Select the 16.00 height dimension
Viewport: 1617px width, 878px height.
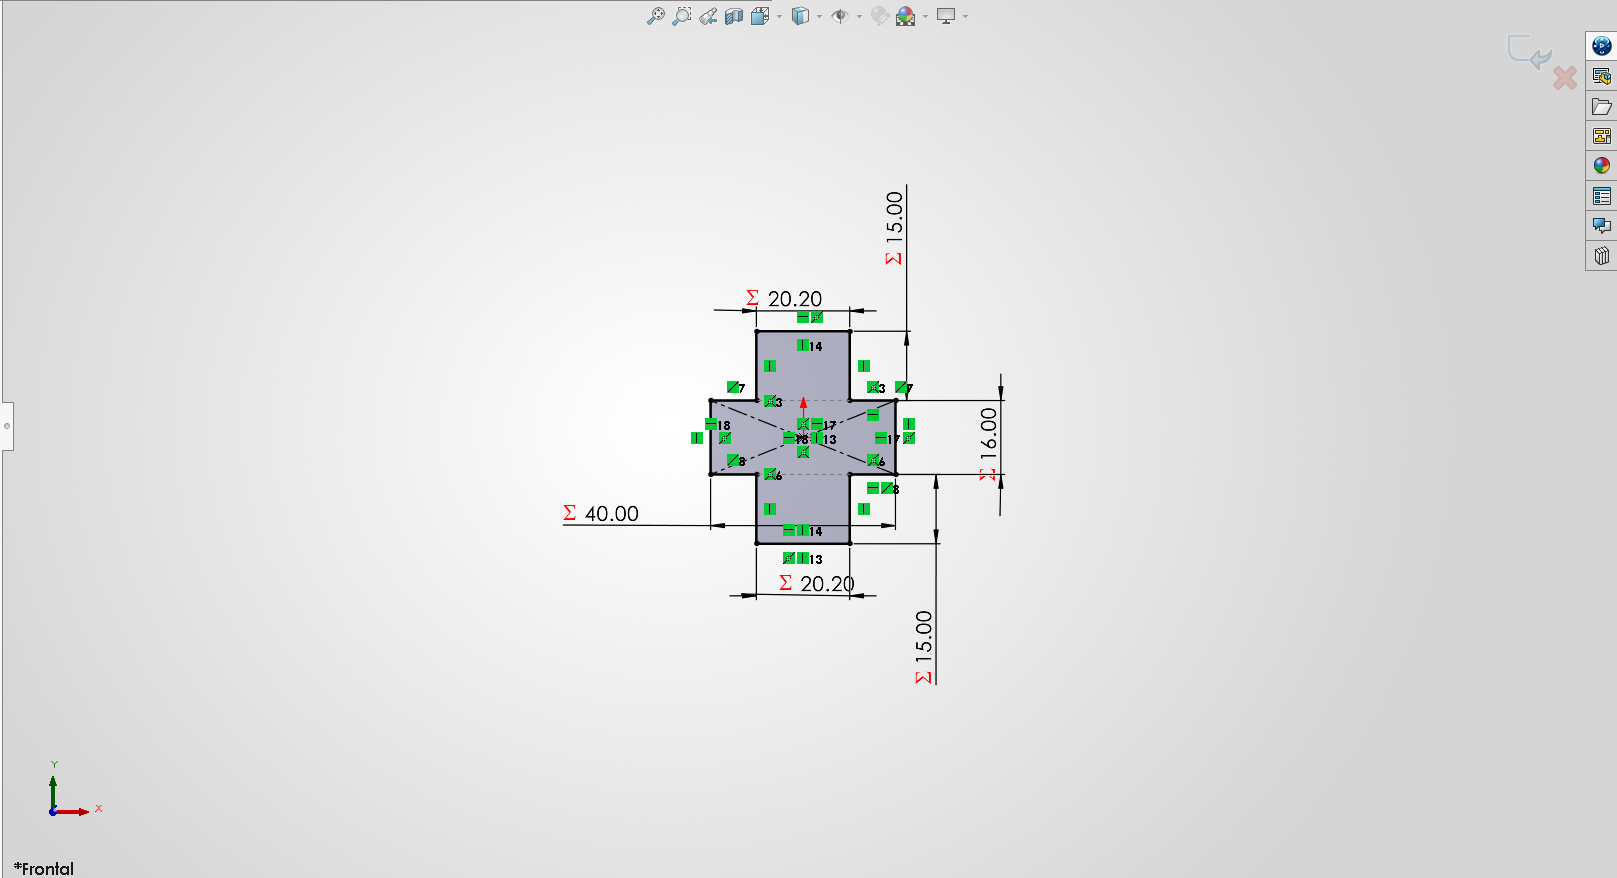(989, 433)
